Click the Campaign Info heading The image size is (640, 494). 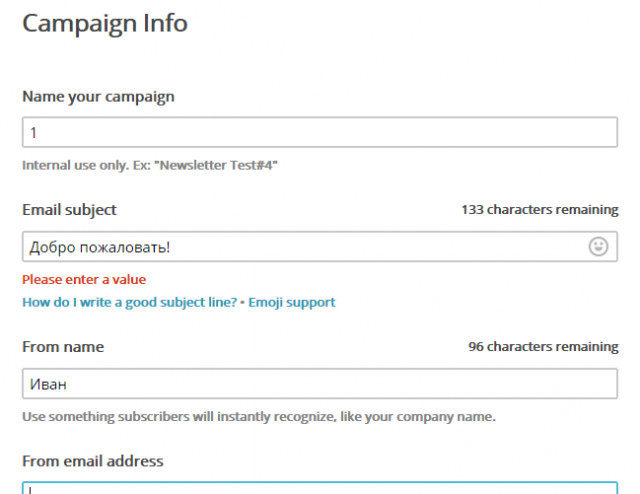105,23
